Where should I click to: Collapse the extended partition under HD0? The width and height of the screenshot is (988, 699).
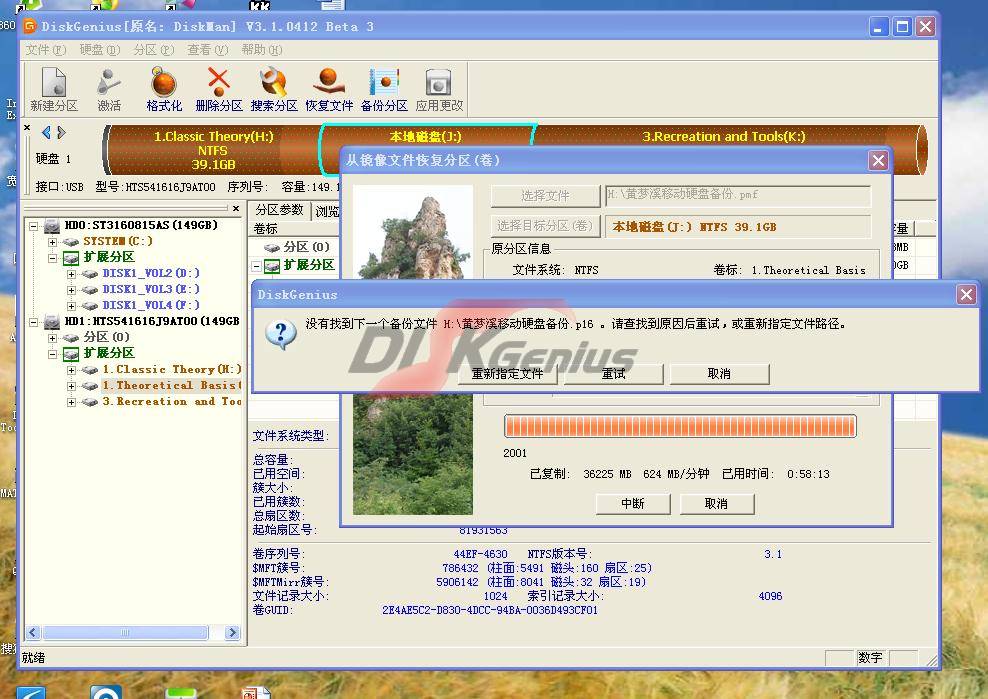53,257
